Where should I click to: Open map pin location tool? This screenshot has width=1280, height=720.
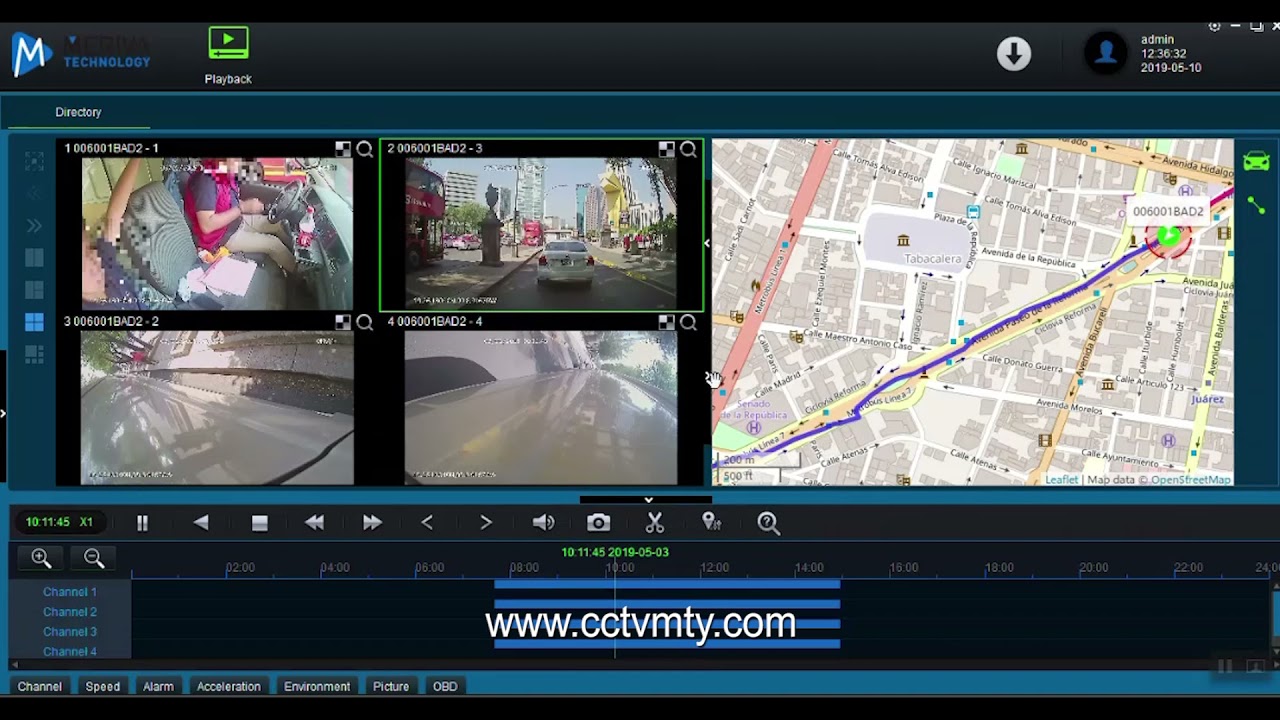tap(711, 523)
